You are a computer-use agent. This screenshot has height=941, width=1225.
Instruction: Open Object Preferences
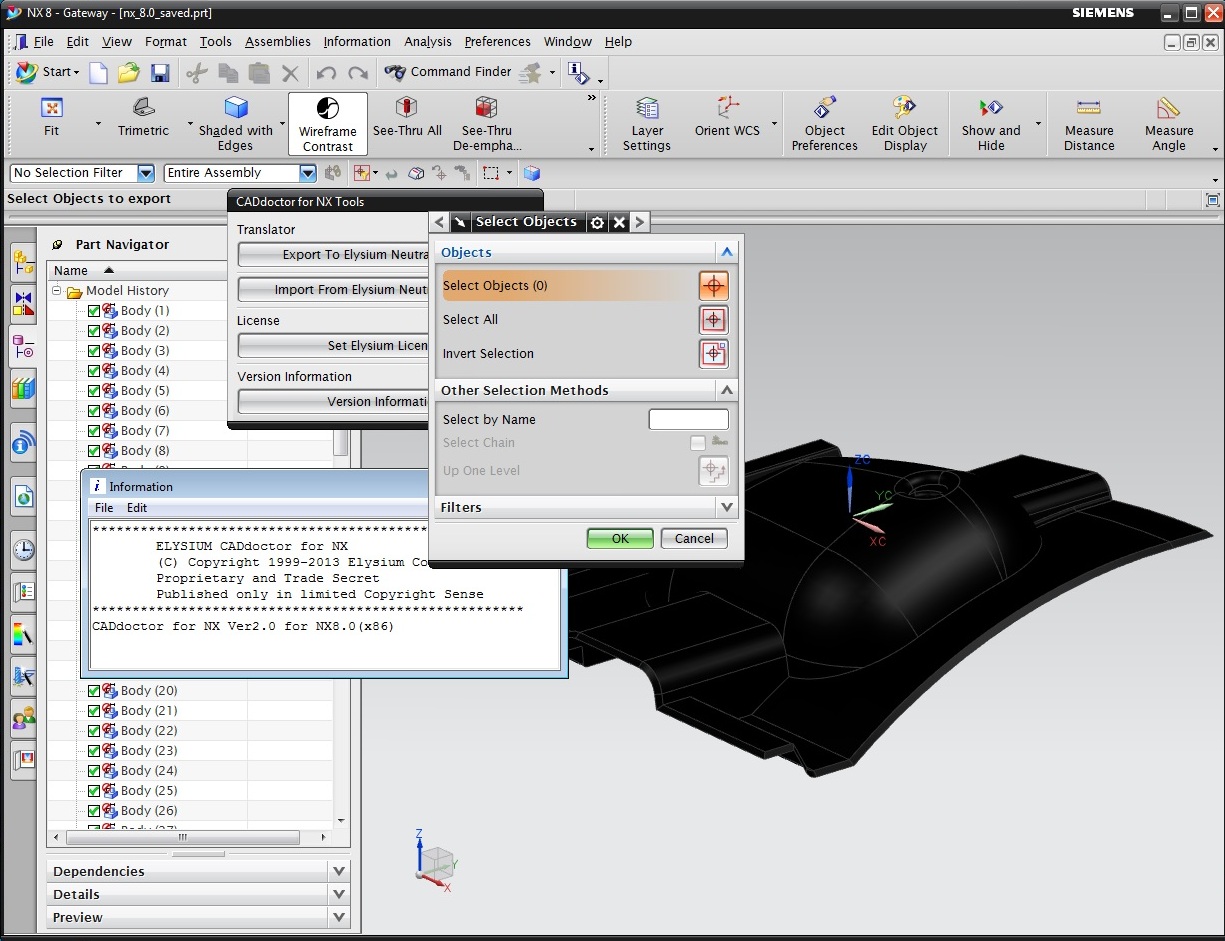(x=825, y=124)
